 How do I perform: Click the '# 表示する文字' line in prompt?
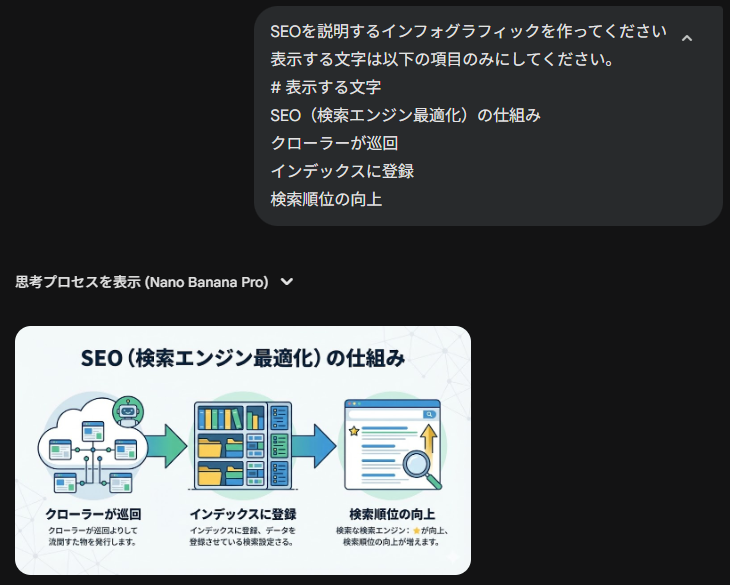click(x=325, y=87)
